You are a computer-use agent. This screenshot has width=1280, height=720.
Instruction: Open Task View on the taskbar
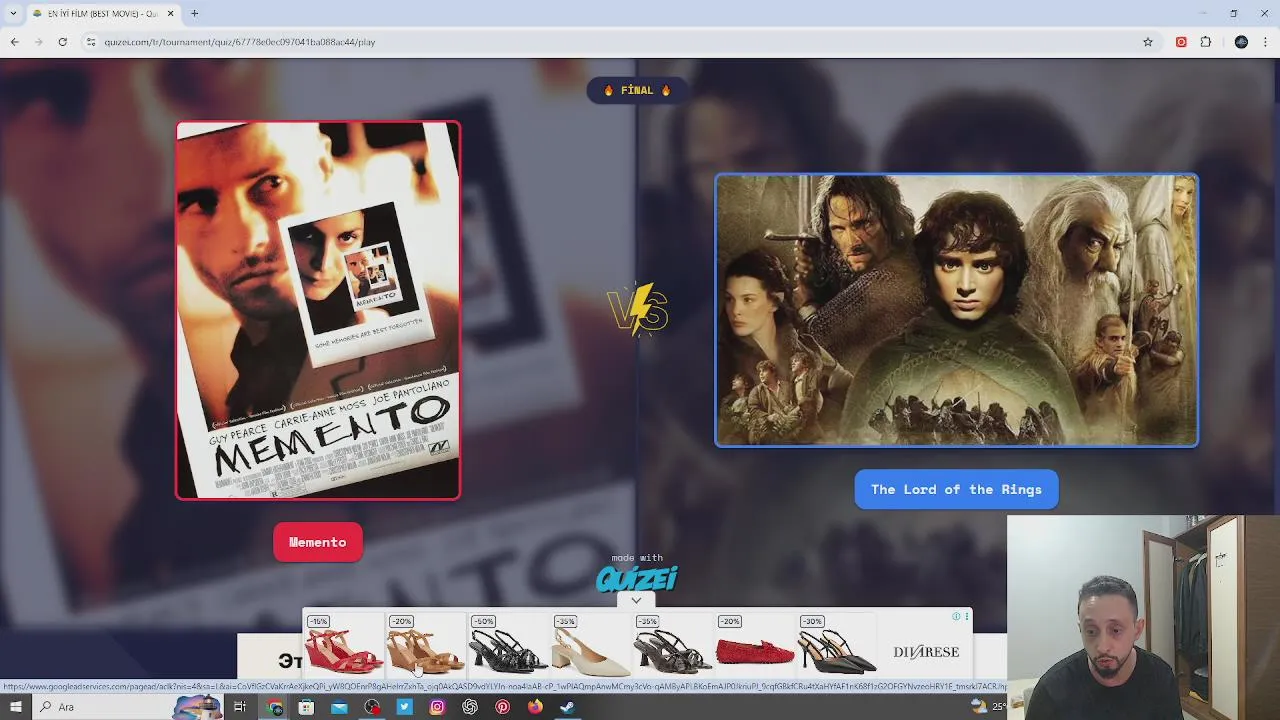[240, 707]
